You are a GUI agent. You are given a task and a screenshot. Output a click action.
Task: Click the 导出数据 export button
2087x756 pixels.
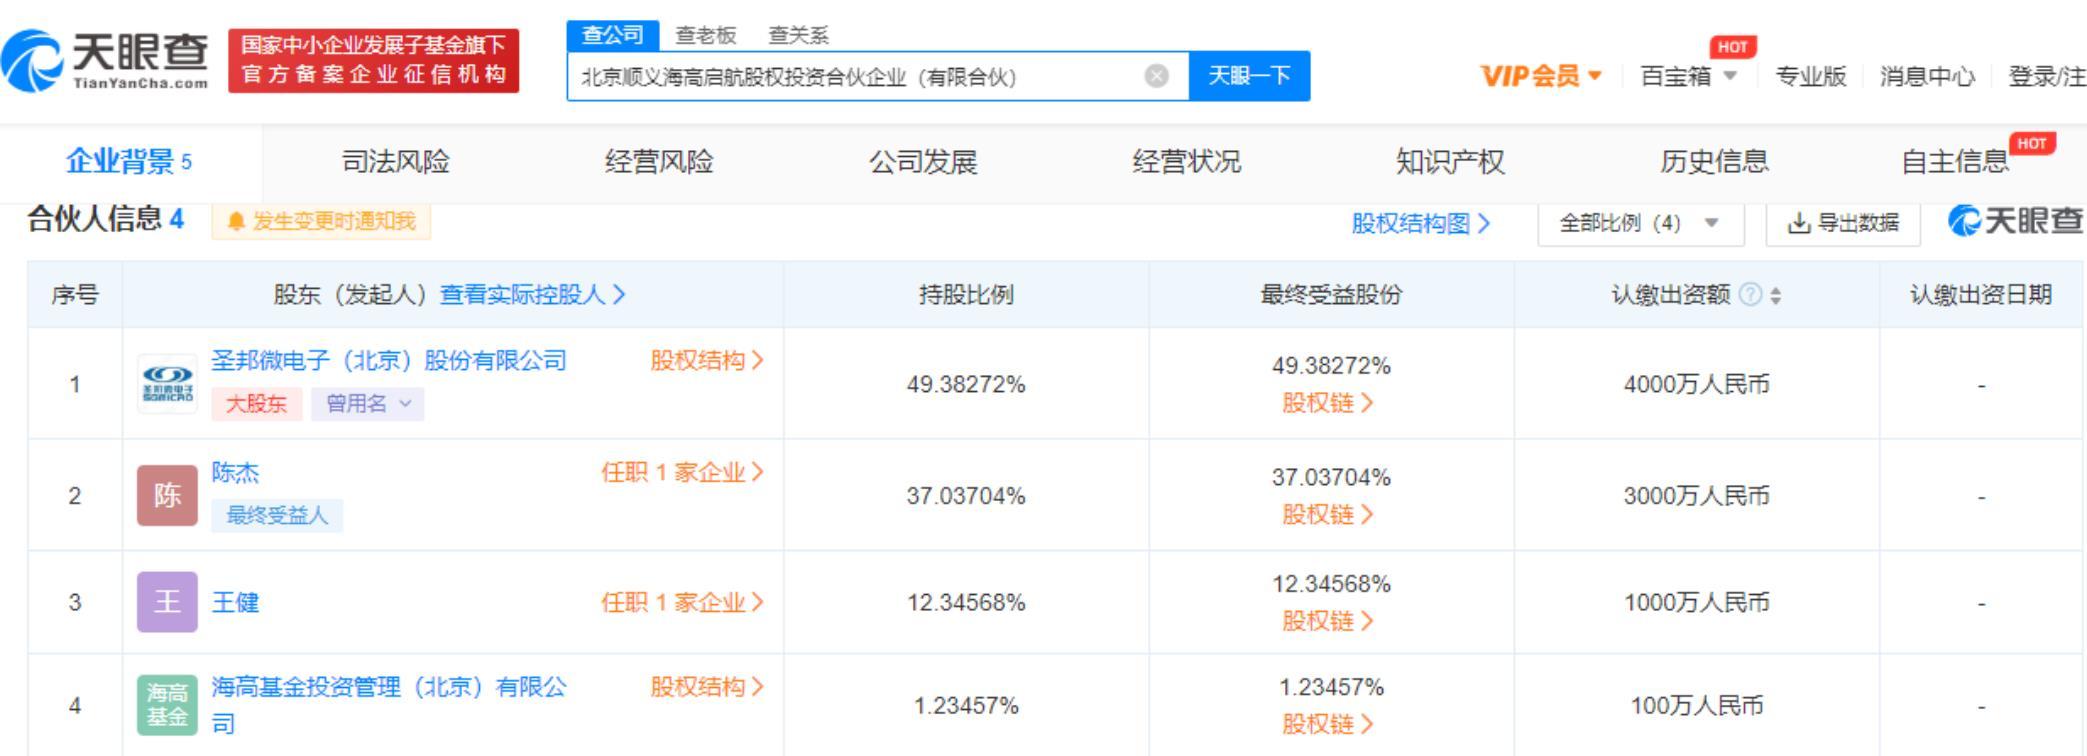pos(1843,222)
